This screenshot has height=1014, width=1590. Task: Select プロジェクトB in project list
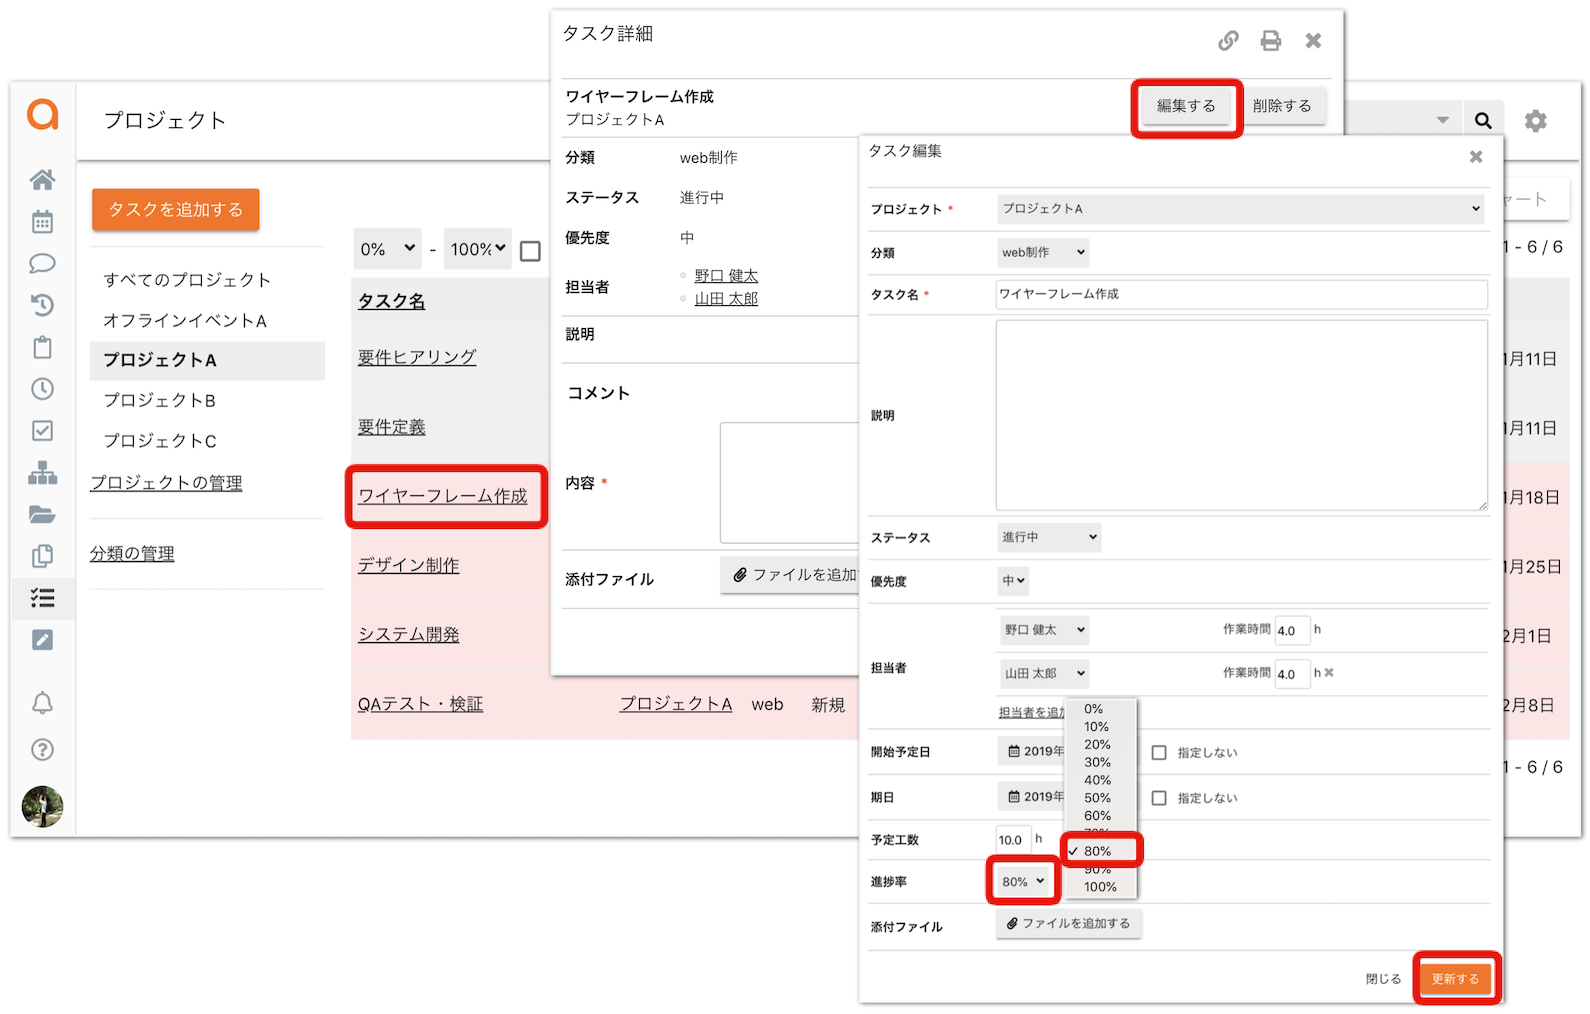(160, 400)
